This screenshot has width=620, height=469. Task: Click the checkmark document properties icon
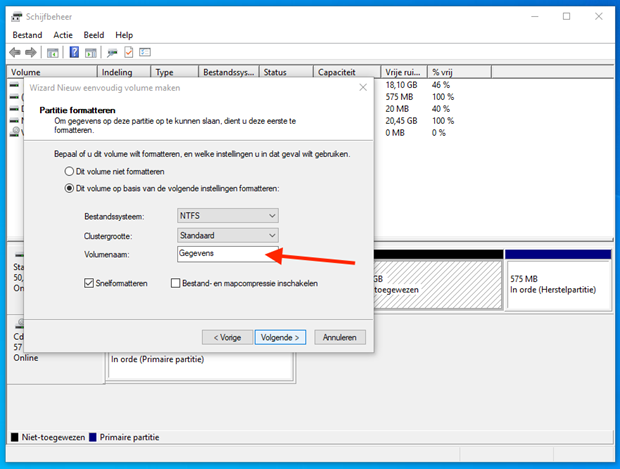click(x=129, y=52)
